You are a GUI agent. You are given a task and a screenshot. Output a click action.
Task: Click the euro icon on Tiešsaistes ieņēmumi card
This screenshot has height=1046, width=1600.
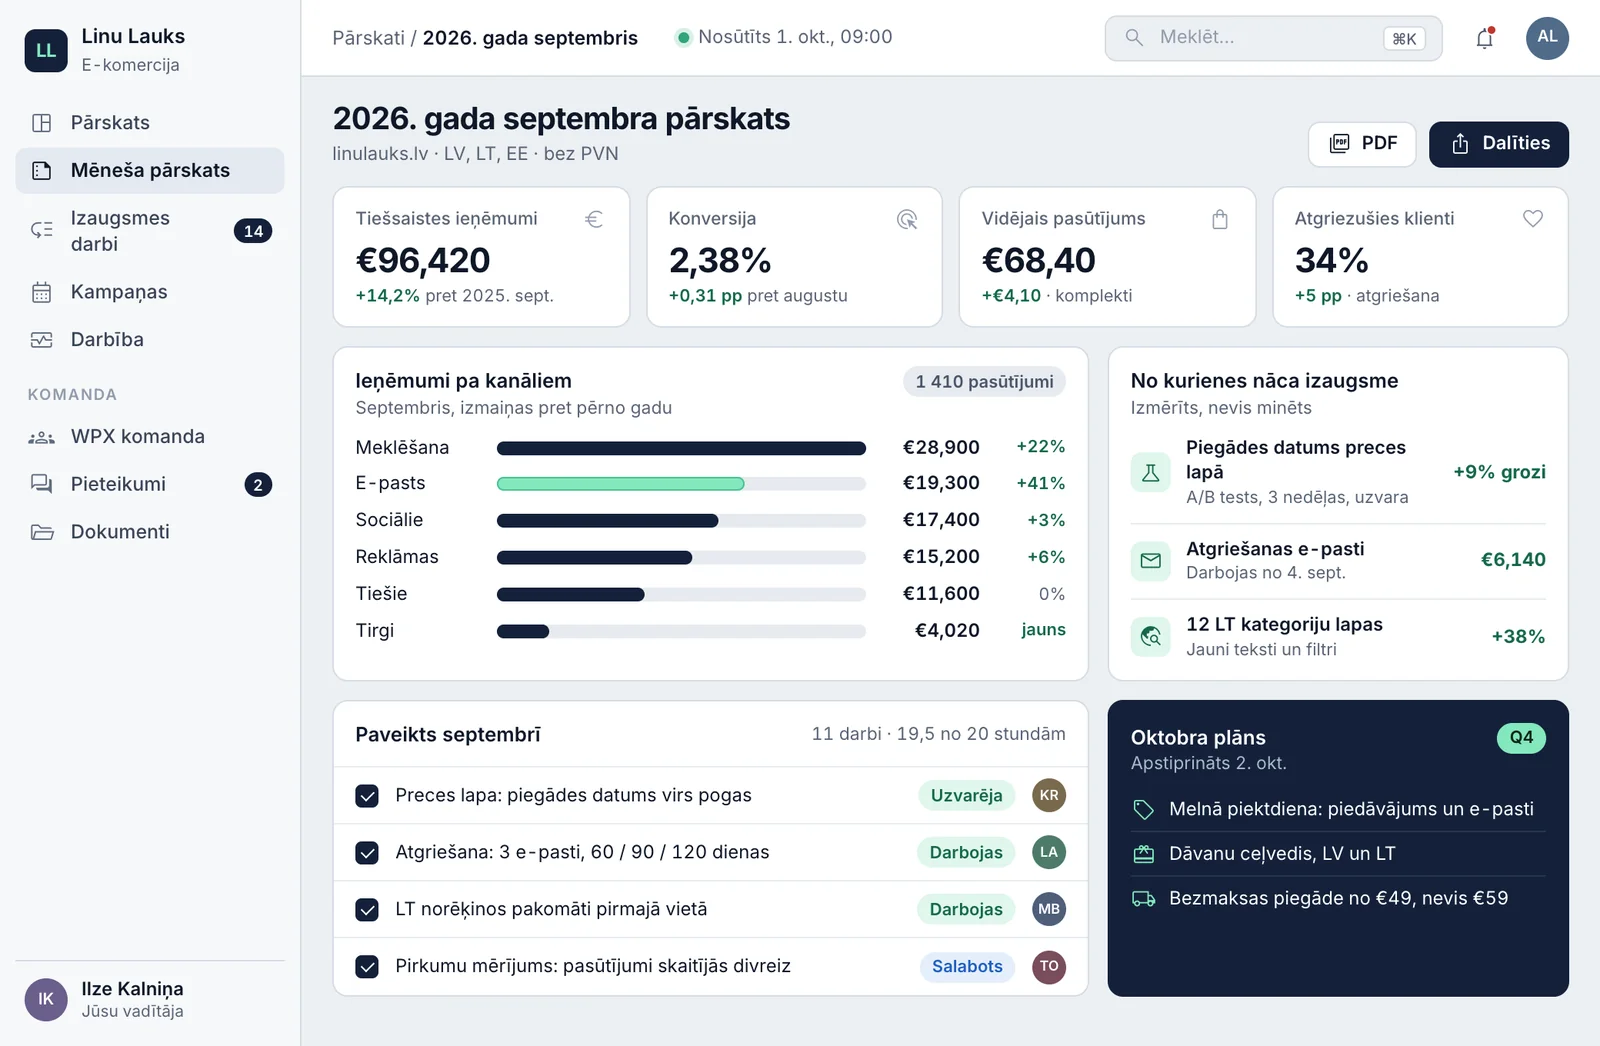[594, 219]
